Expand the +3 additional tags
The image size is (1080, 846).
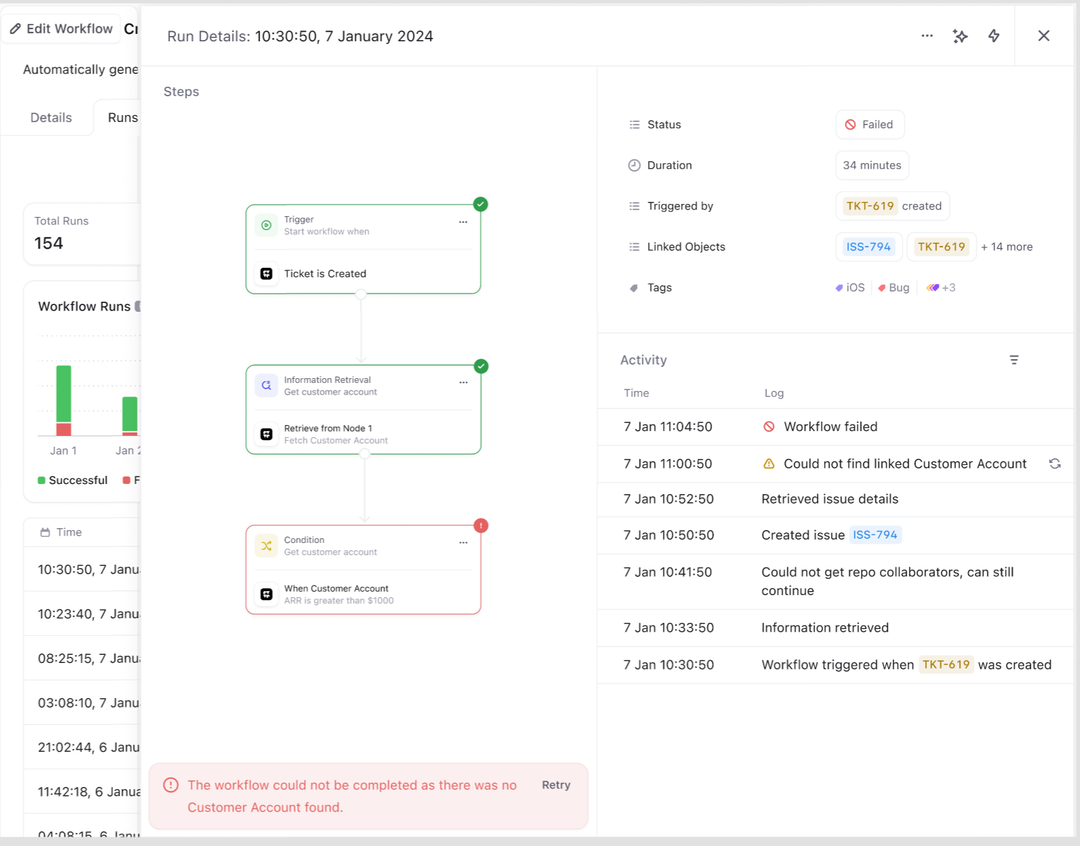click(x=941, y=287)
